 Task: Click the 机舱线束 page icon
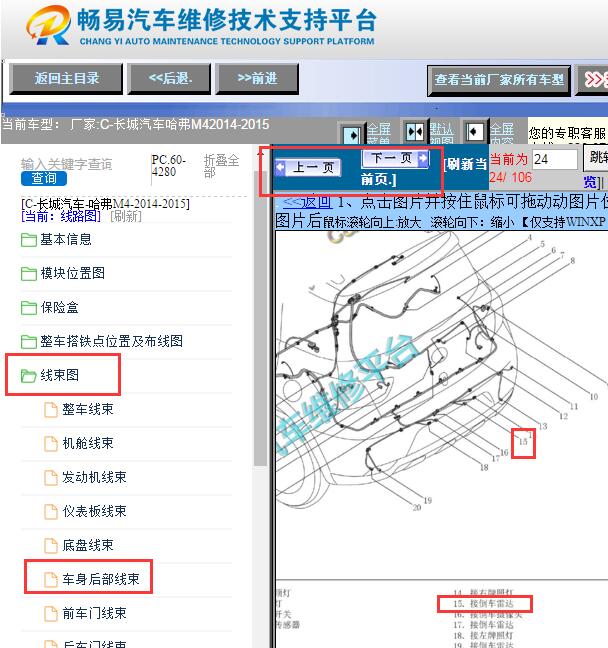(x=51, y=443)
